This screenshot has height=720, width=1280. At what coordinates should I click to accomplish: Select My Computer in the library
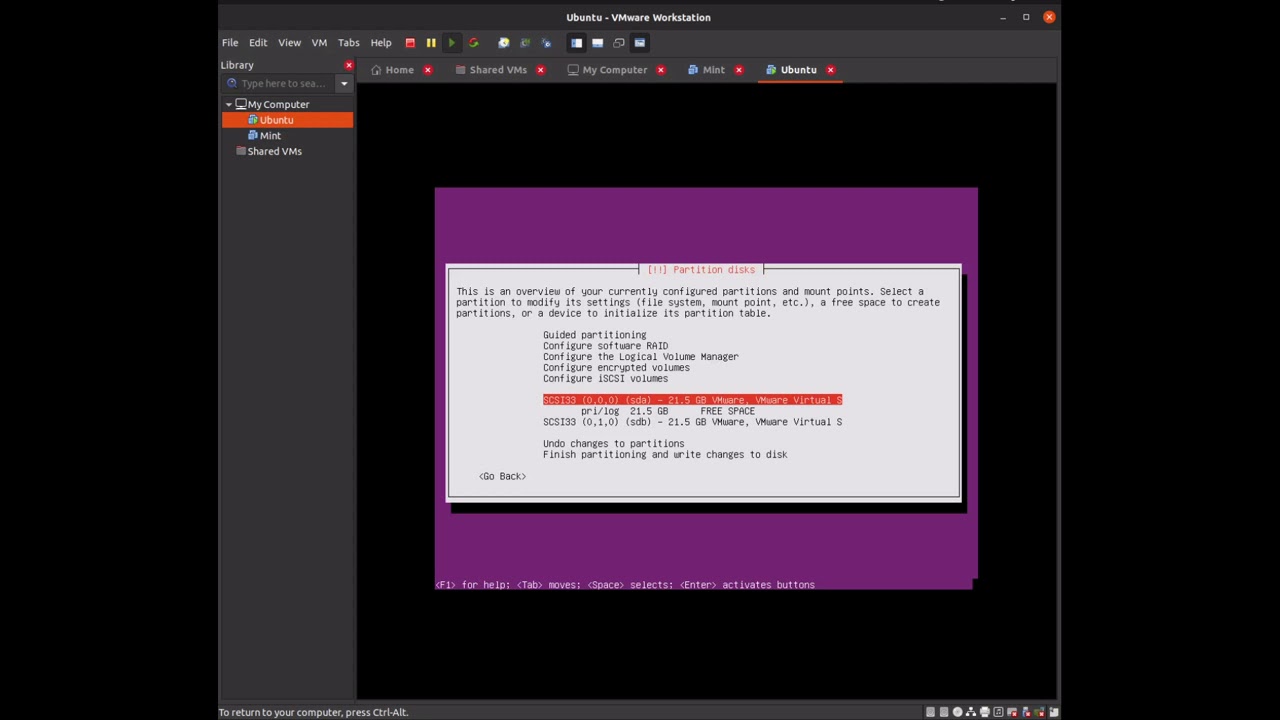tap(278, 104)
